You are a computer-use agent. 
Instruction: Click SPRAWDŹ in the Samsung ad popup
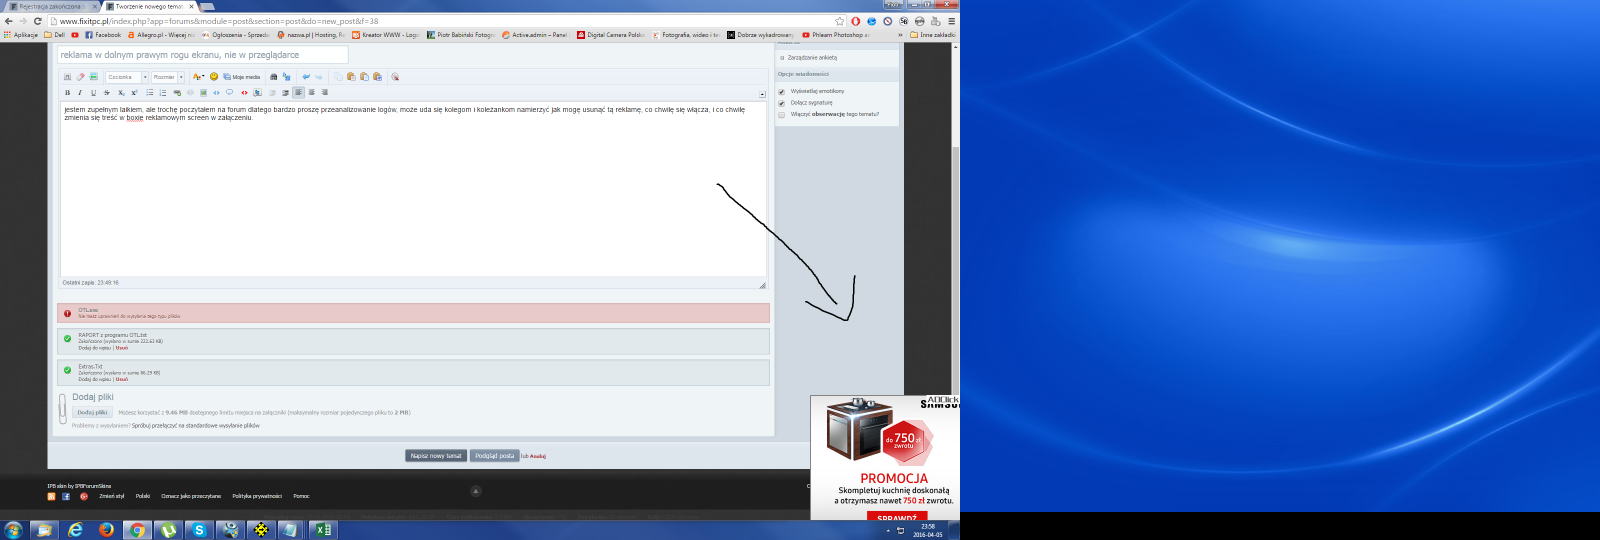coord(897,517)
